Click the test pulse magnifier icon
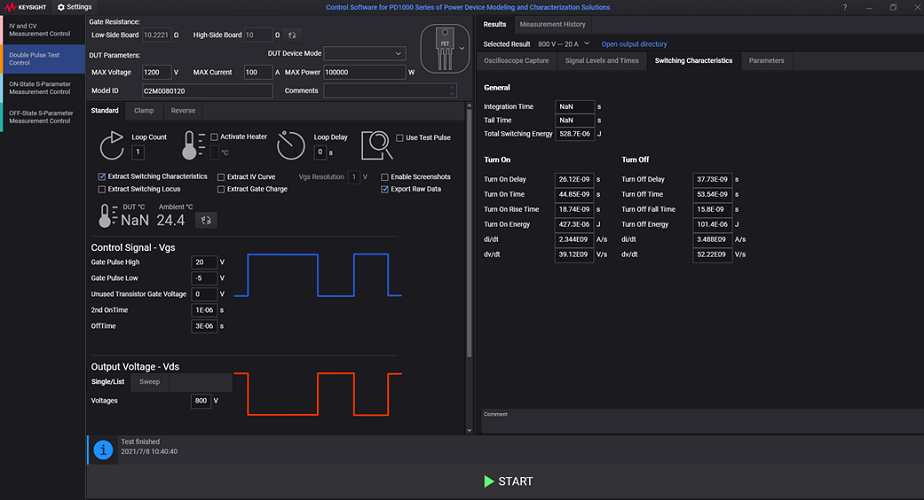 (x=375, y=145)
